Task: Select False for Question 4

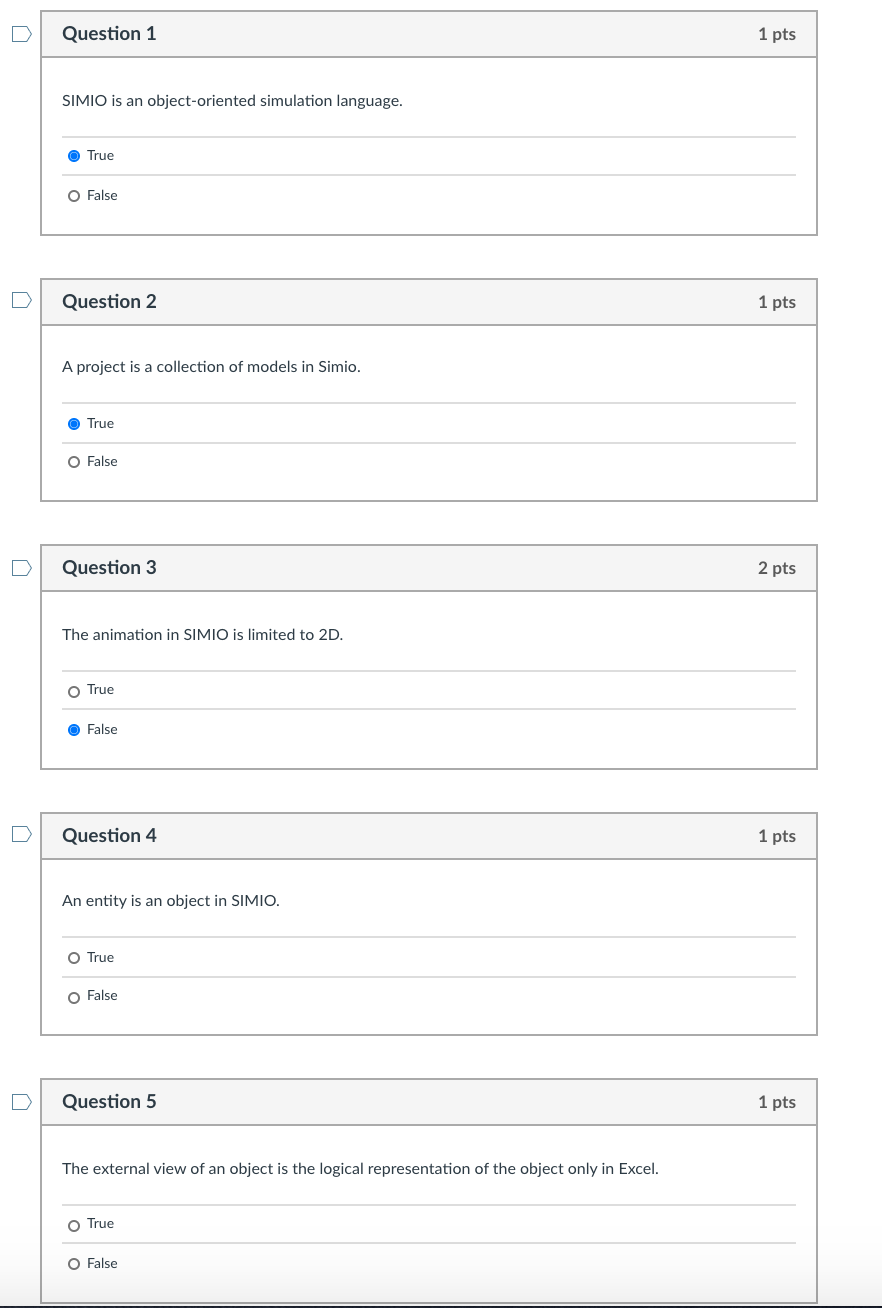Action: point(74,996)
